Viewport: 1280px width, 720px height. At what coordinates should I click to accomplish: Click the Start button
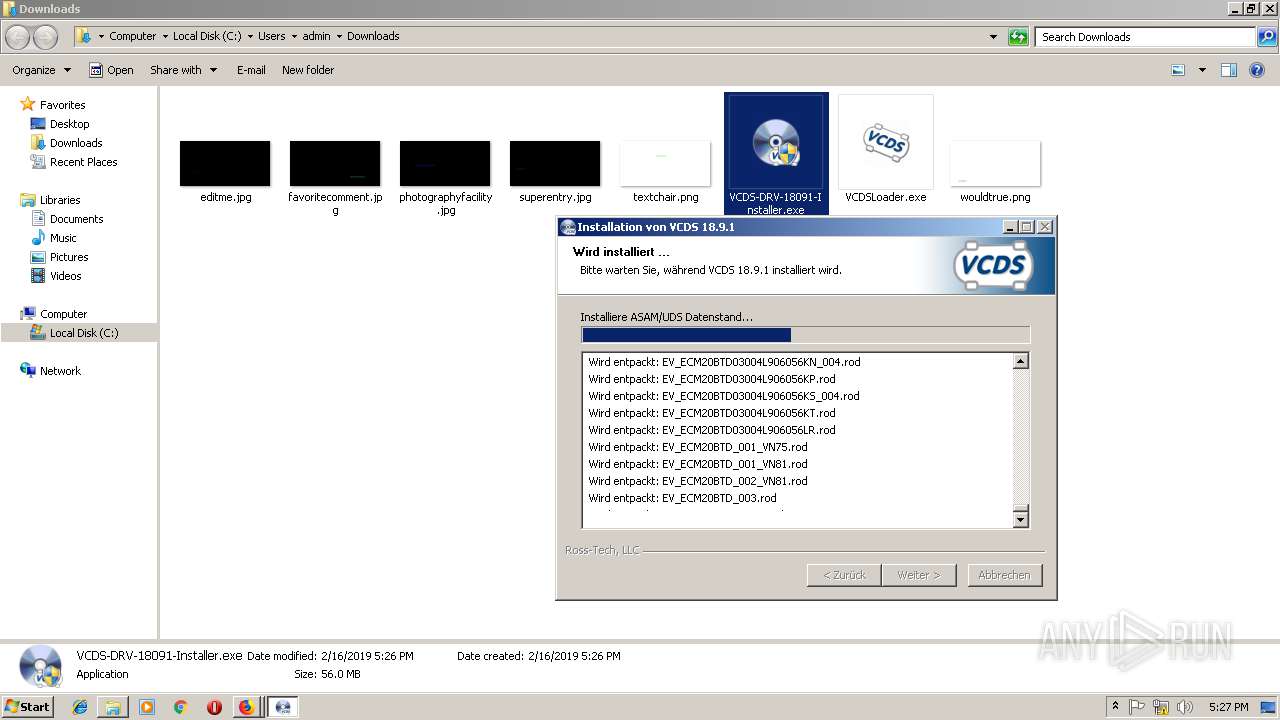pos(28,707)
